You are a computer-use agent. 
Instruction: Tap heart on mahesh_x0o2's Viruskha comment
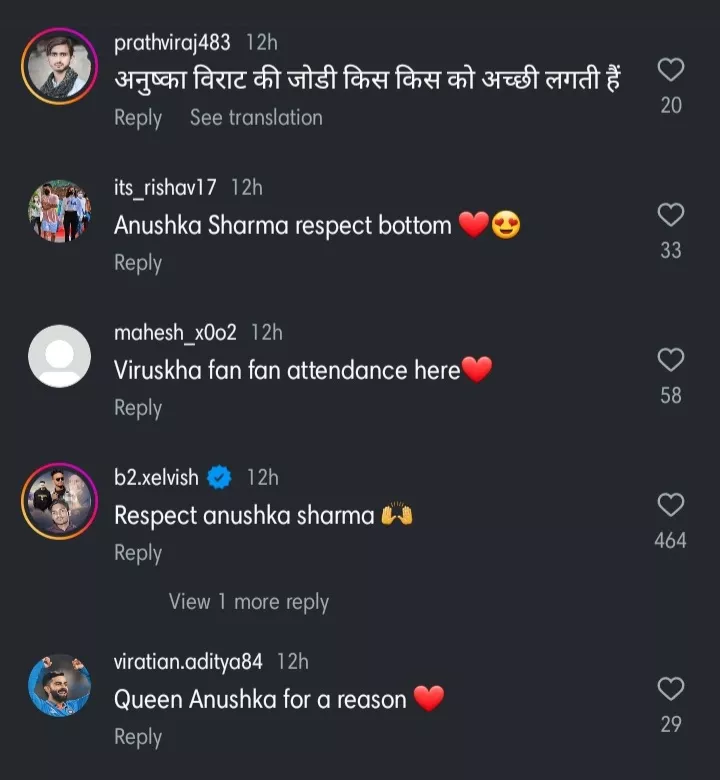click(x=671, y=360)
